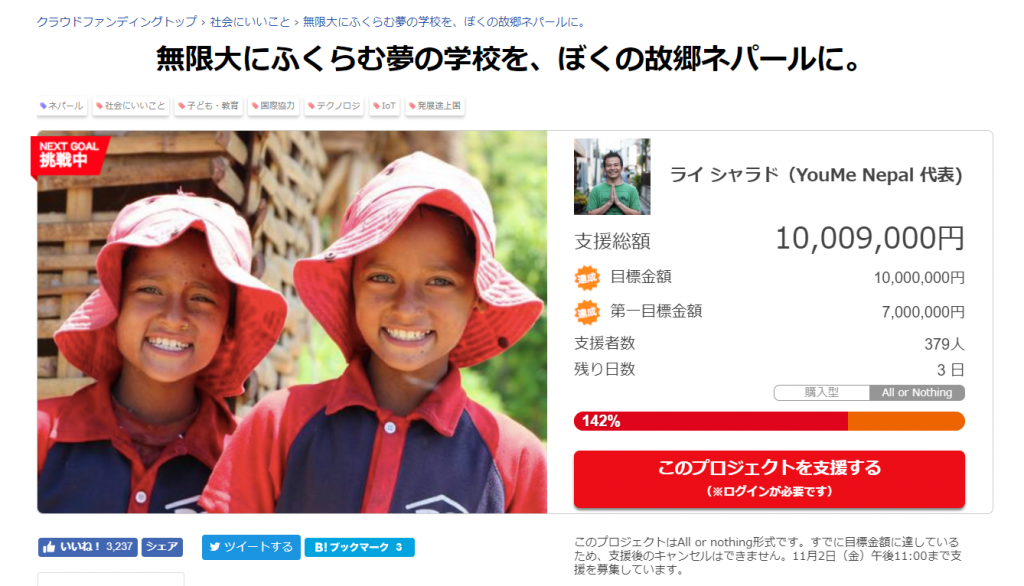Viewport: 1024px width, 586px height.
Task: Open the ネパール tag
Action: coord(62,106)
